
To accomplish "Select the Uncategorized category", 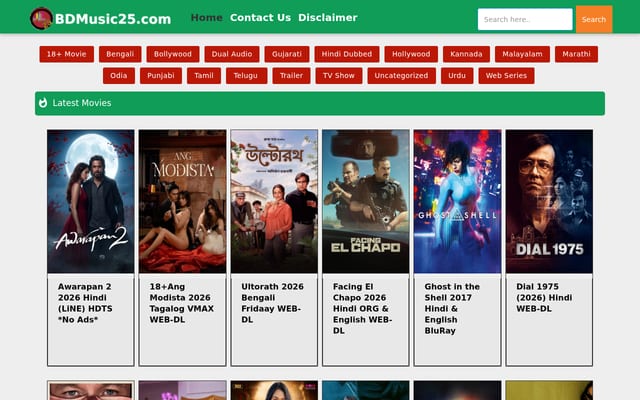I will coord(401,76).
